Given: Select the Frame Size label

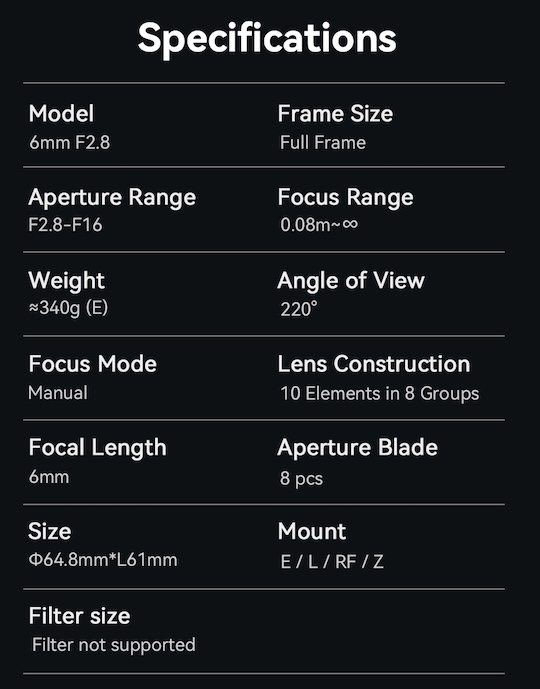Looking at the screenshot, I should click(x=335, y=113).
